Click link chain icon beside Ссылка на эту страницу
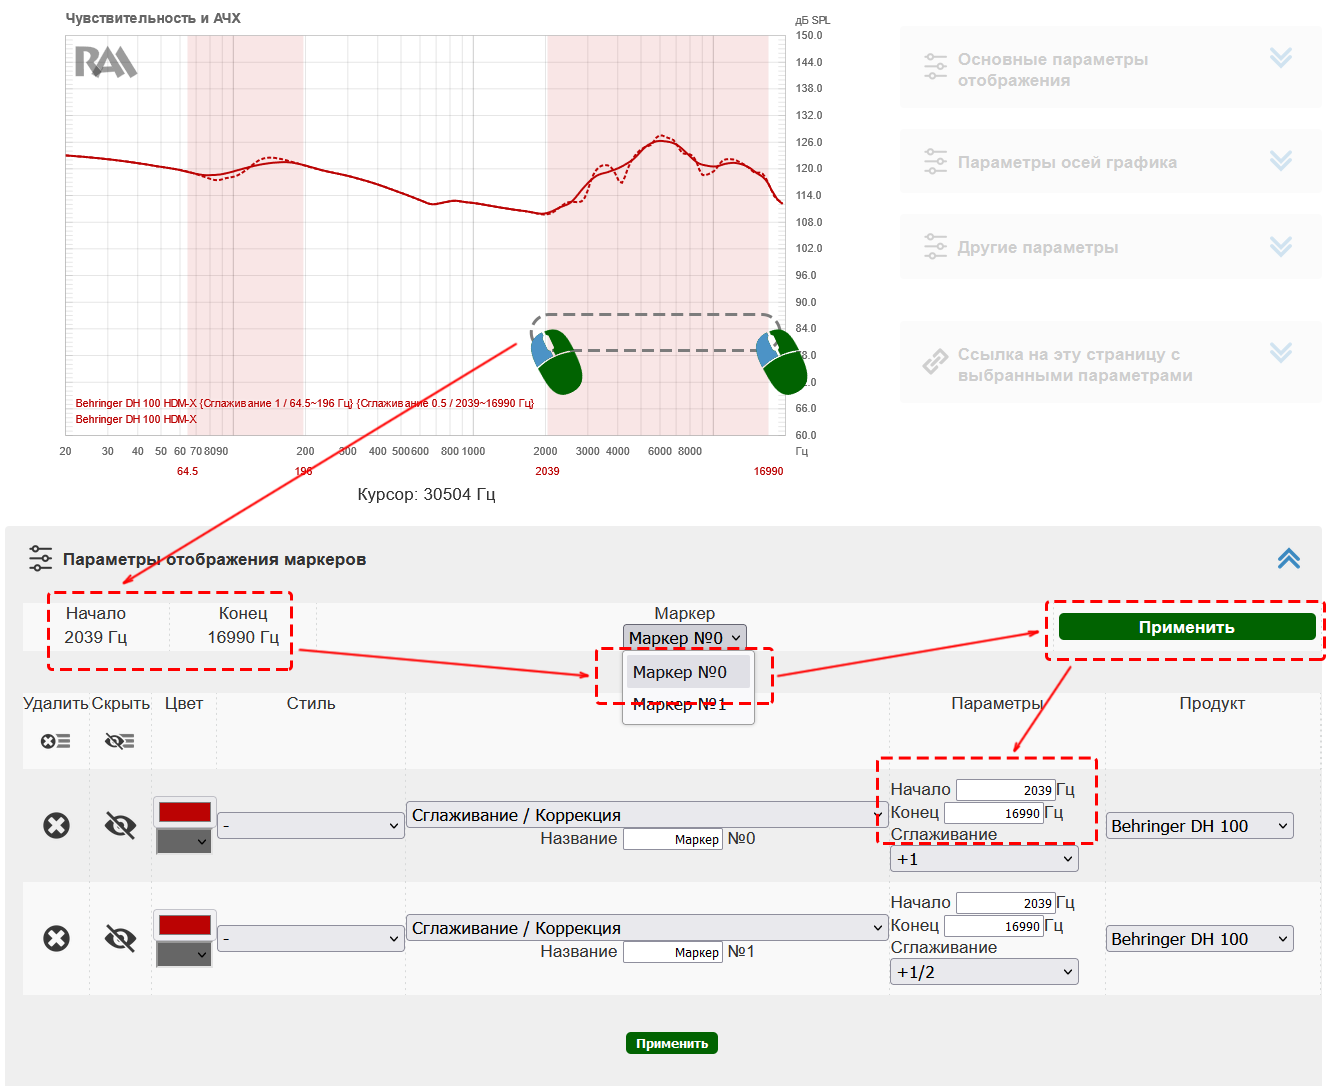This screenshot has height=1086, width=1330. pos(935,362)
